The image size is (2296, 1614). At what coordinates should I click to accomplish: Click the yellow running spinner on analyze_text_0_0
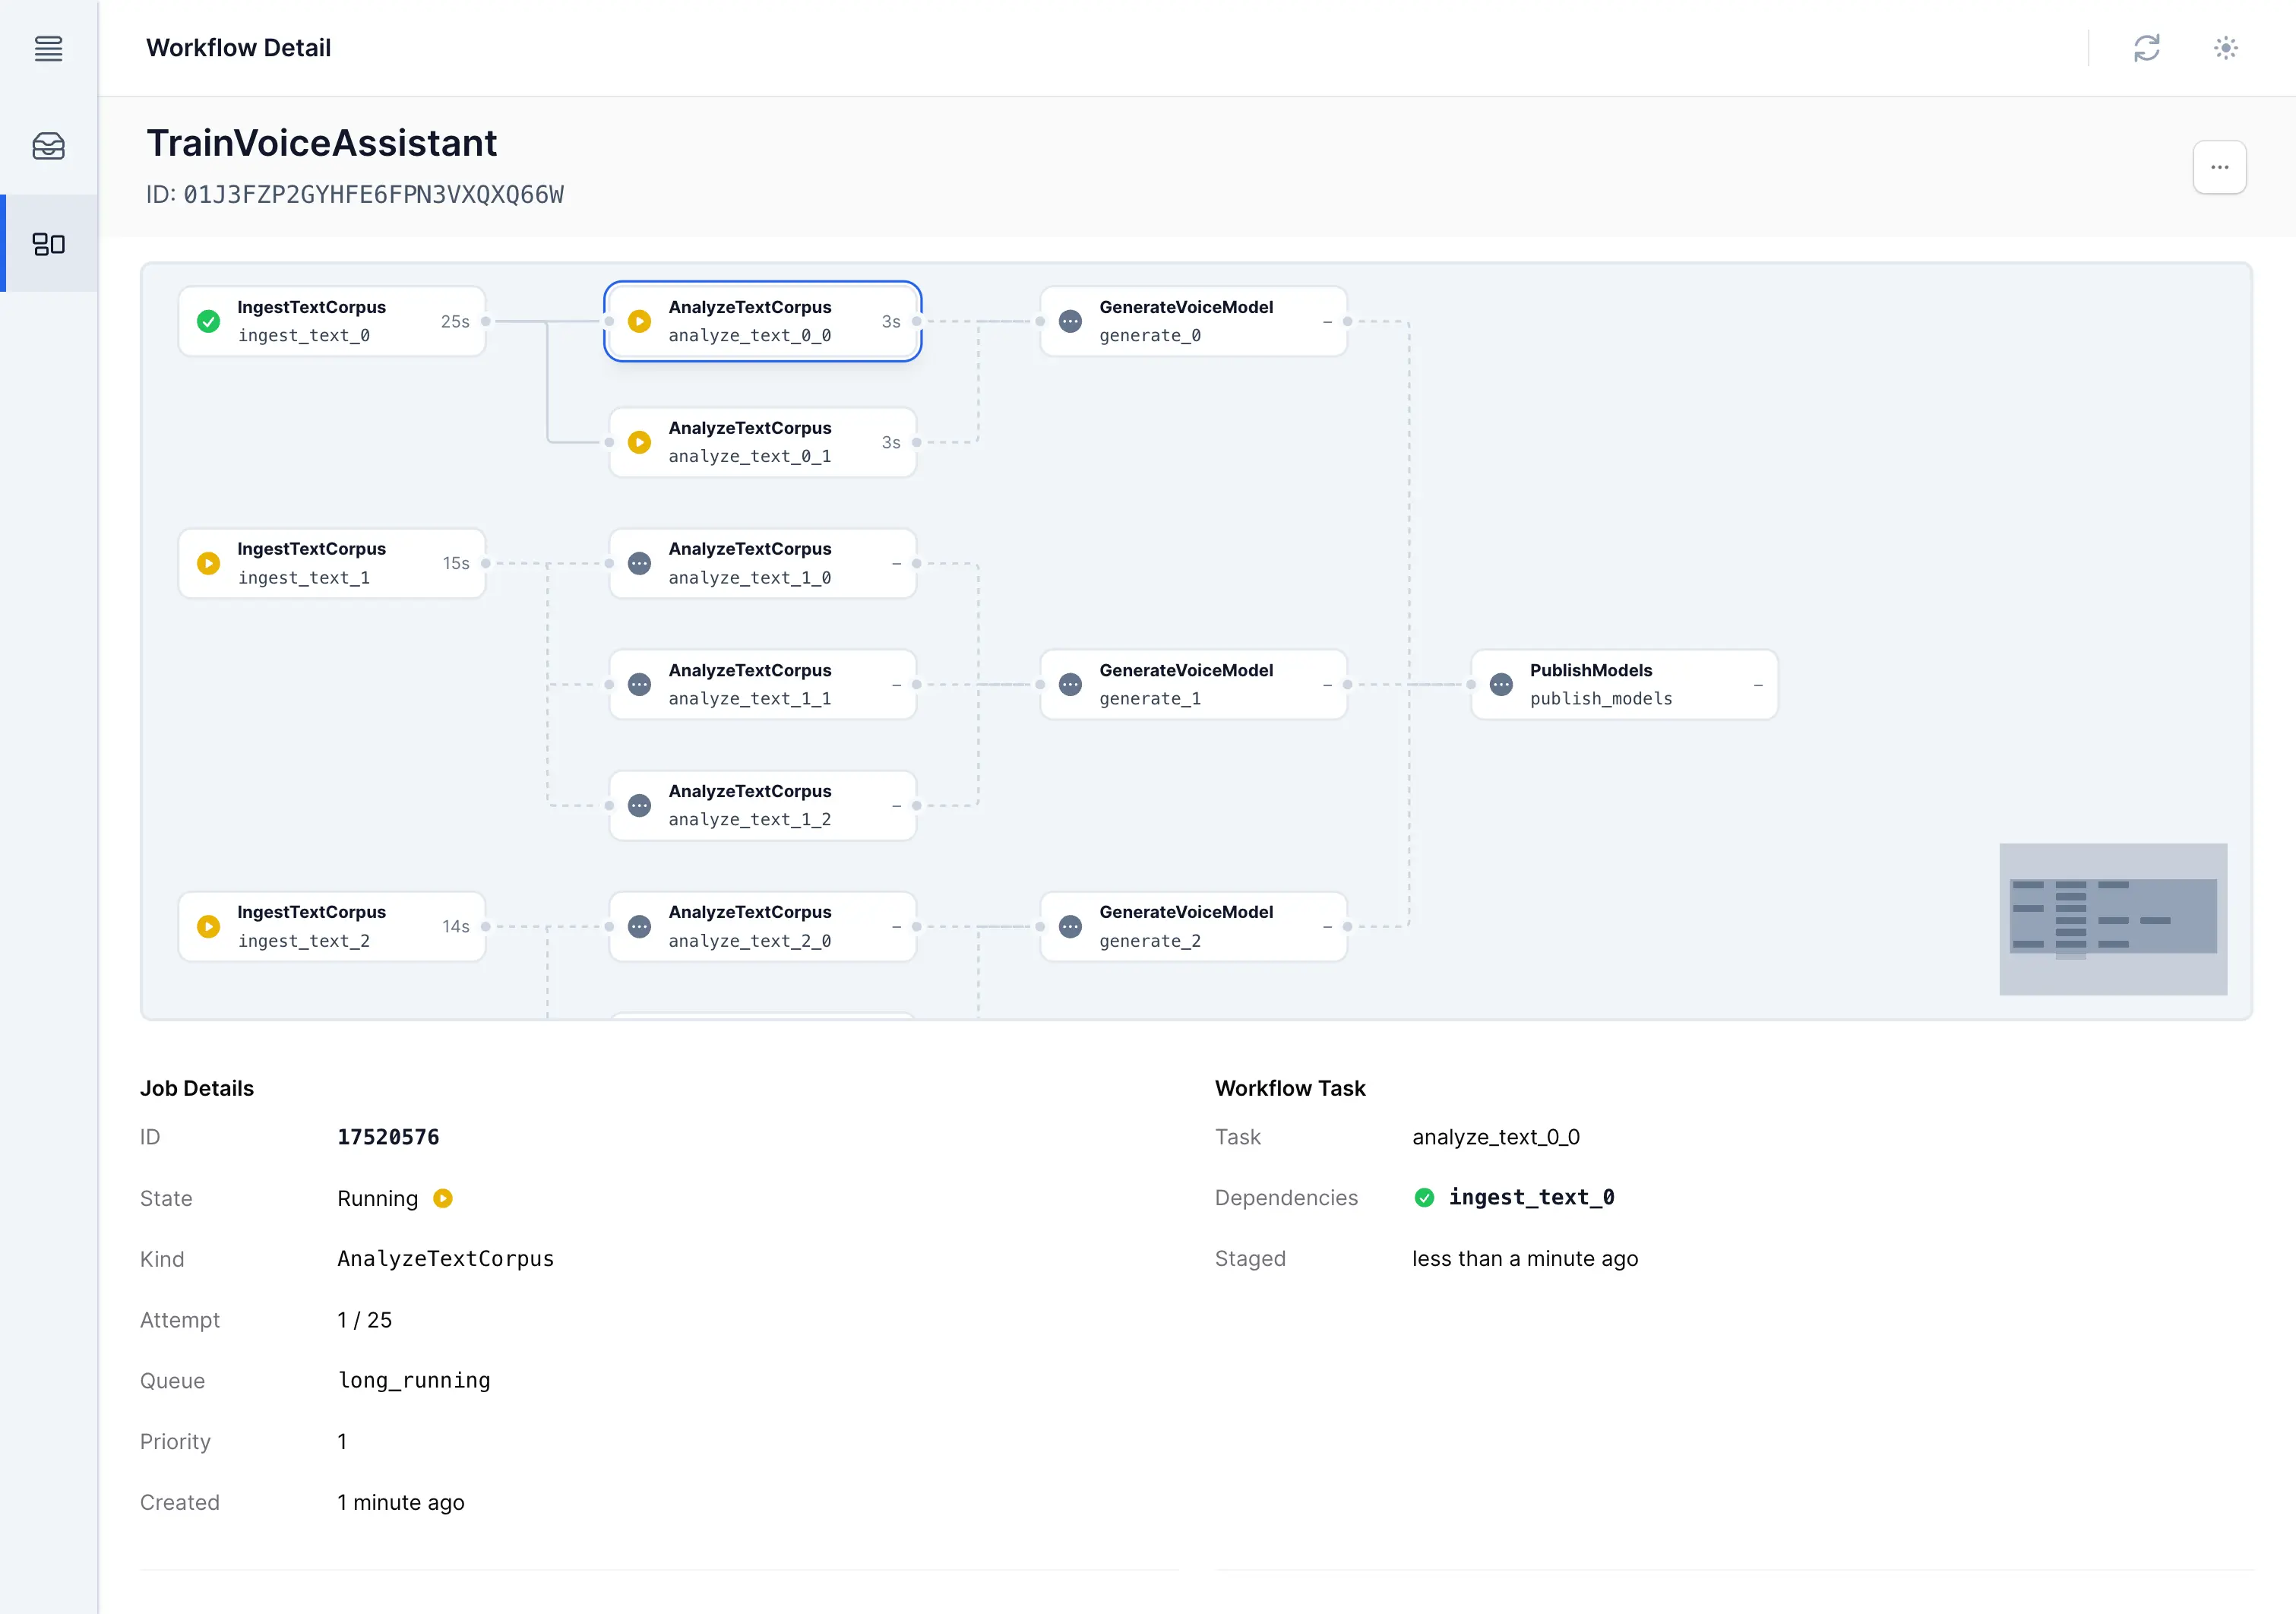click(x=640, y=321)
